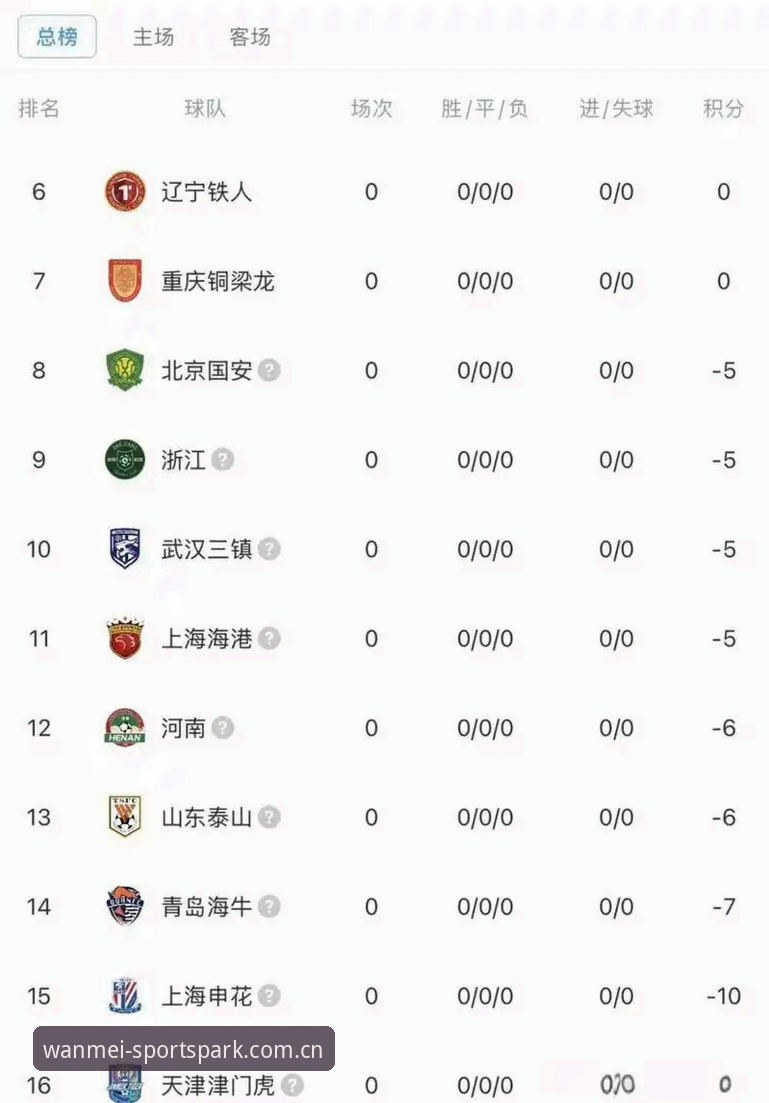The image size is (769, 1103).
Task: Tap the question mark next to 浙江
Action: (x=222, y=459)
